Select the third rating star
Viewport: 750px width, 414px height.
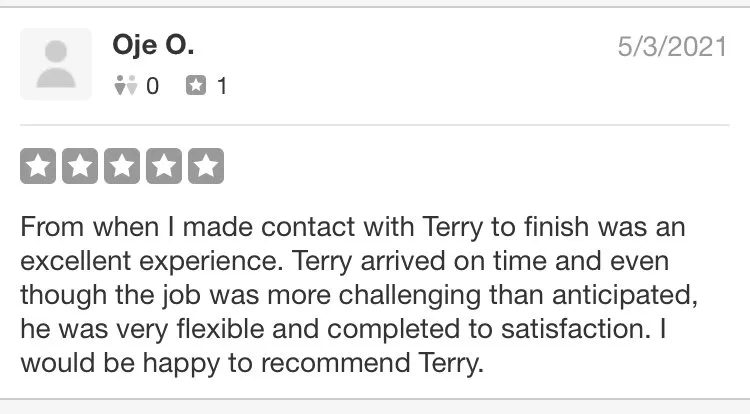[x=122, y=166]
